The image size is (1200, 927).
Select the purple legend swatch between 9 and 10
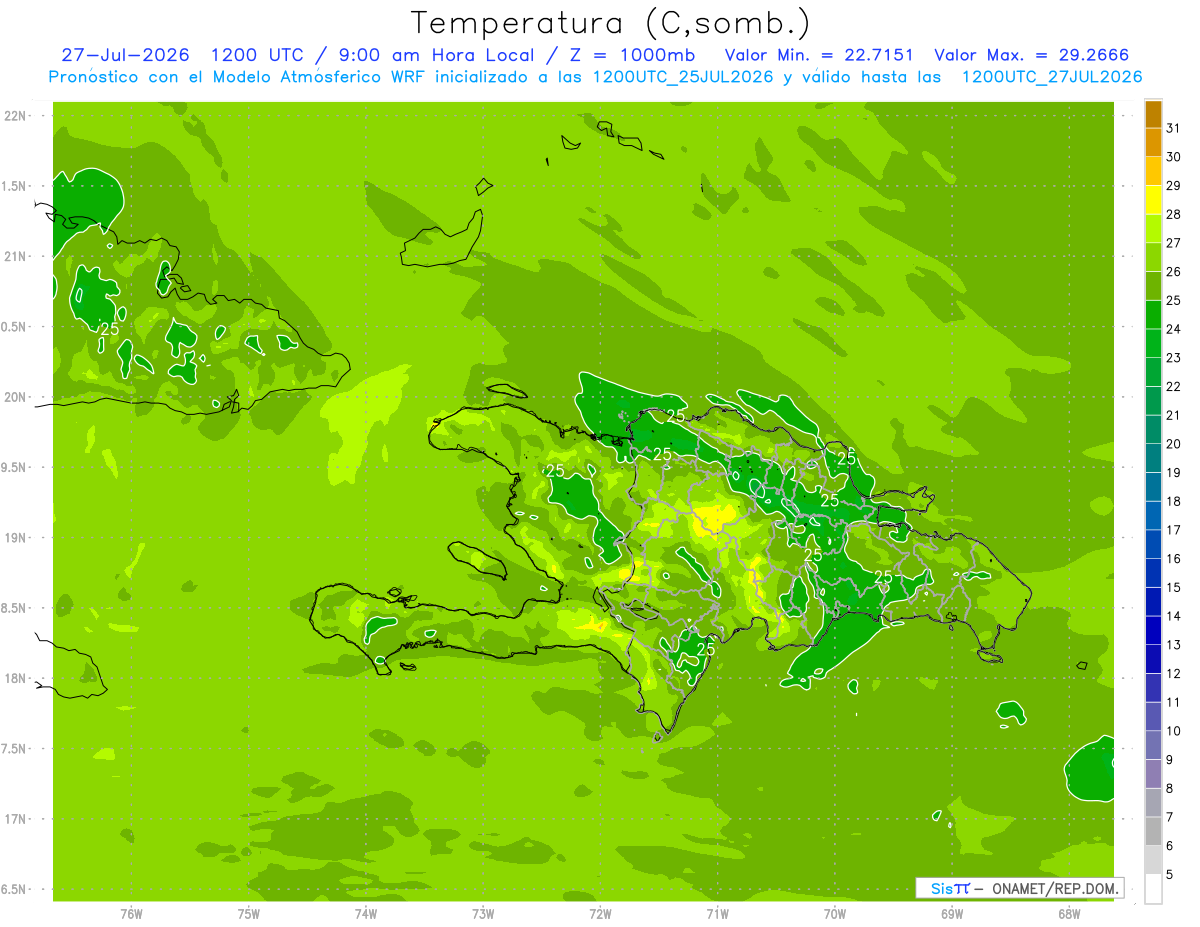click(1153, 745)
